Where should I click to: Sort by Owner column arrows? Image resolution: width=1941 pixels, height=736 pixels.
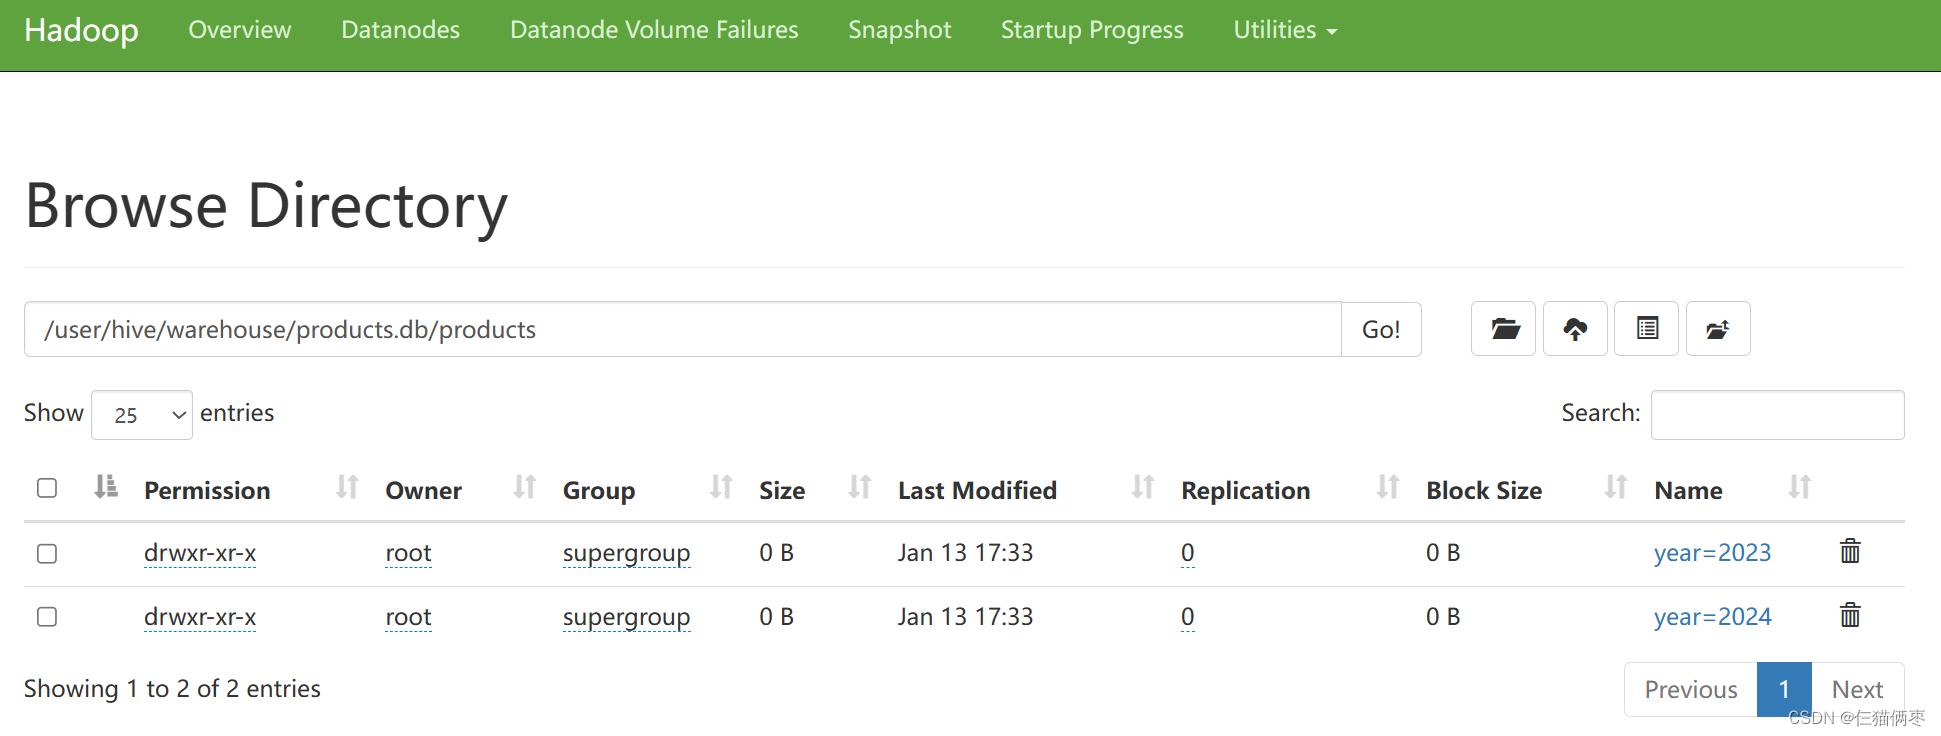(x=524, y=487)
